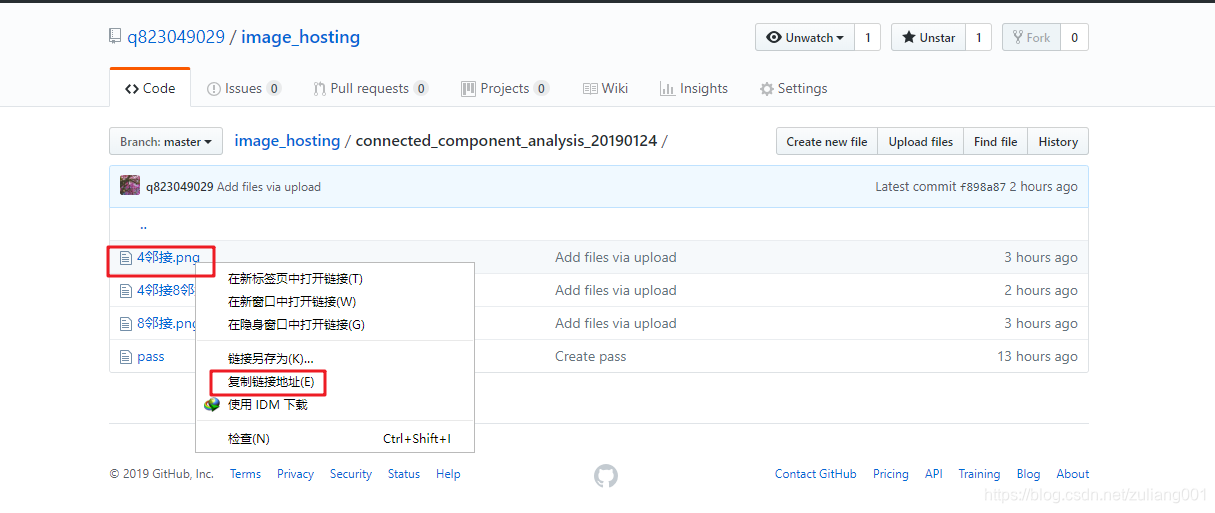Open latest commit hash f898a87
The image size is (1215, 513).
tap(983, 187)
